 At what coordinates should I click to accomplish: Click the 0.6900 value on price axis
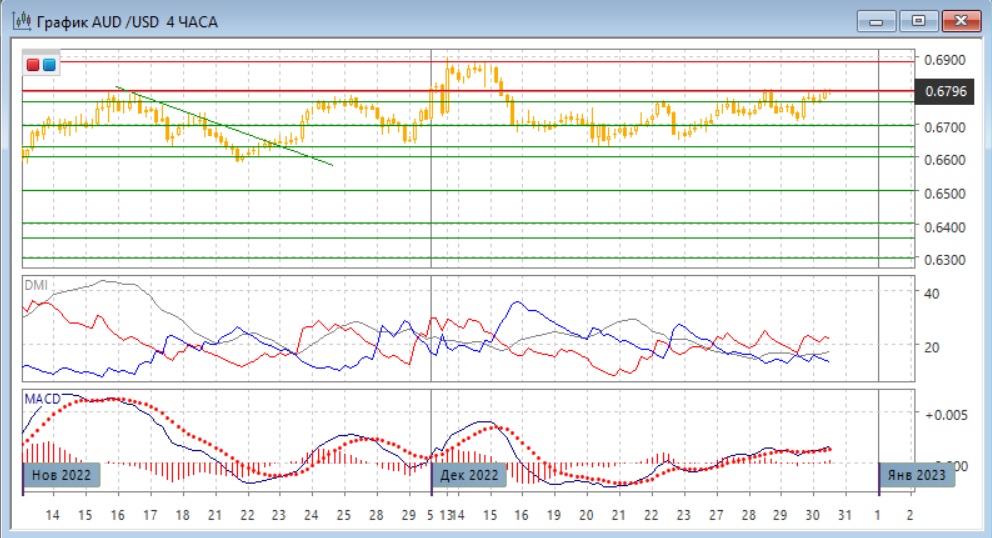click(946, 60)
